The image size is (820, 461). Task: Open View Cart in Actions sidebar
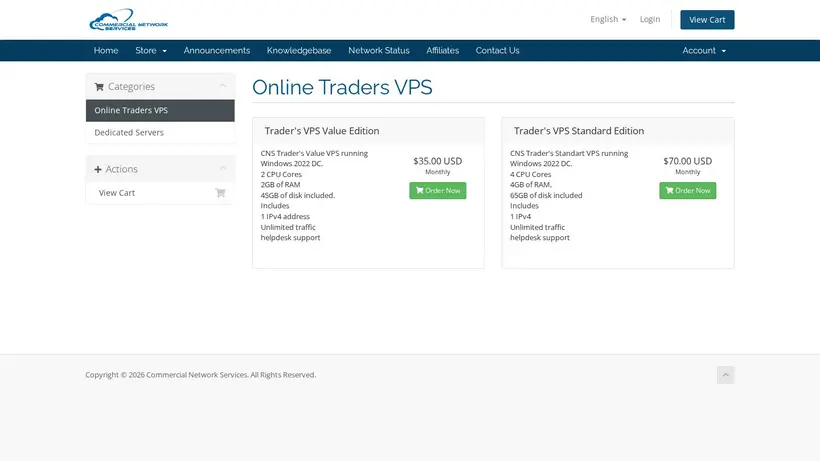click(x=160, y=193)
